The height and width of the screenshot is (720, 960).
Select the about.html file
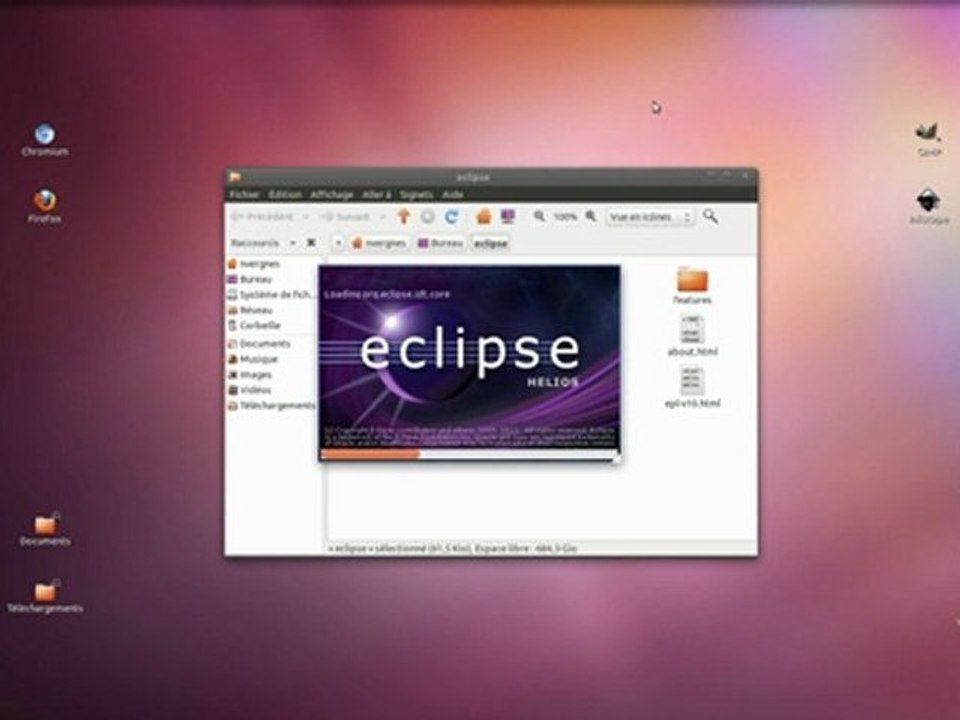click(692, 336)
